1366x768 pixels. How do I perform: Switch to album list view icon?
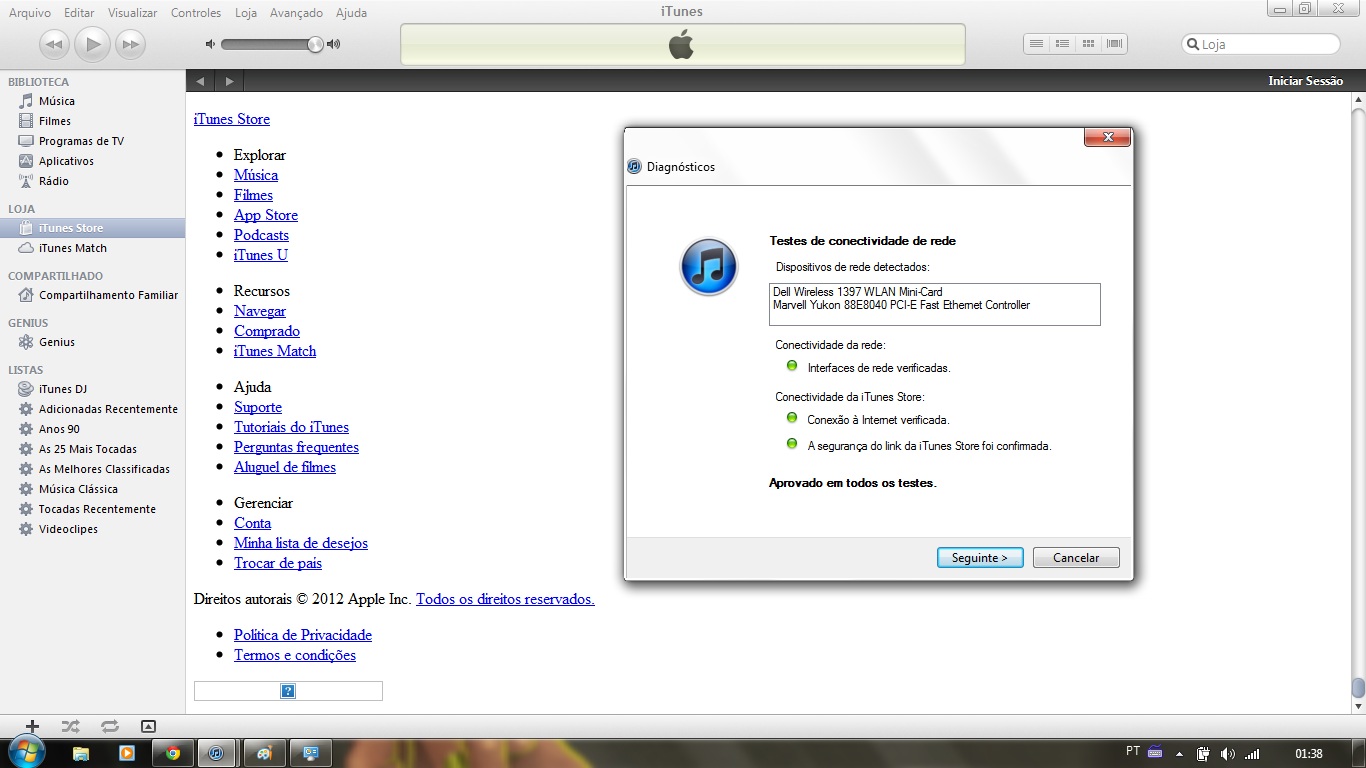point(1063,44)
